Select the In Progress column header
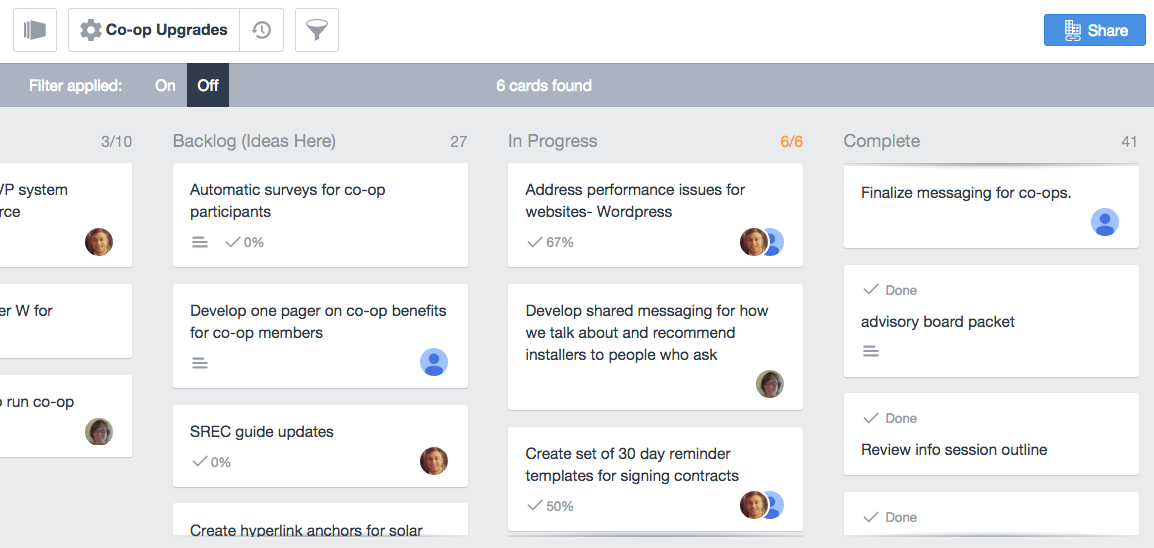Screen dimensions: 1154x548 coord(553,141)
